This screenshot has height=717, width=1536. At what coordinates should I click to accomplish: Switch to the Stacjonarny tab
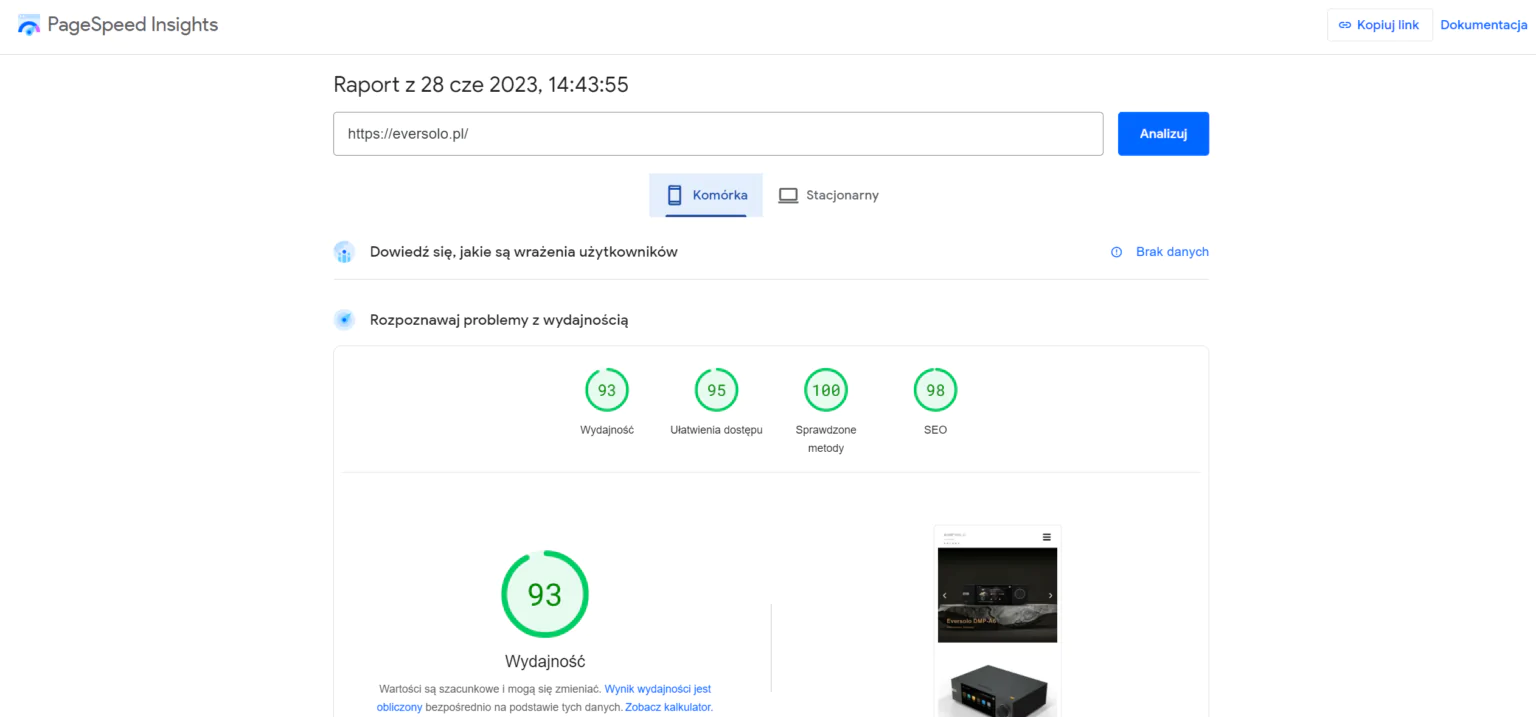click(x=828, y=195)
